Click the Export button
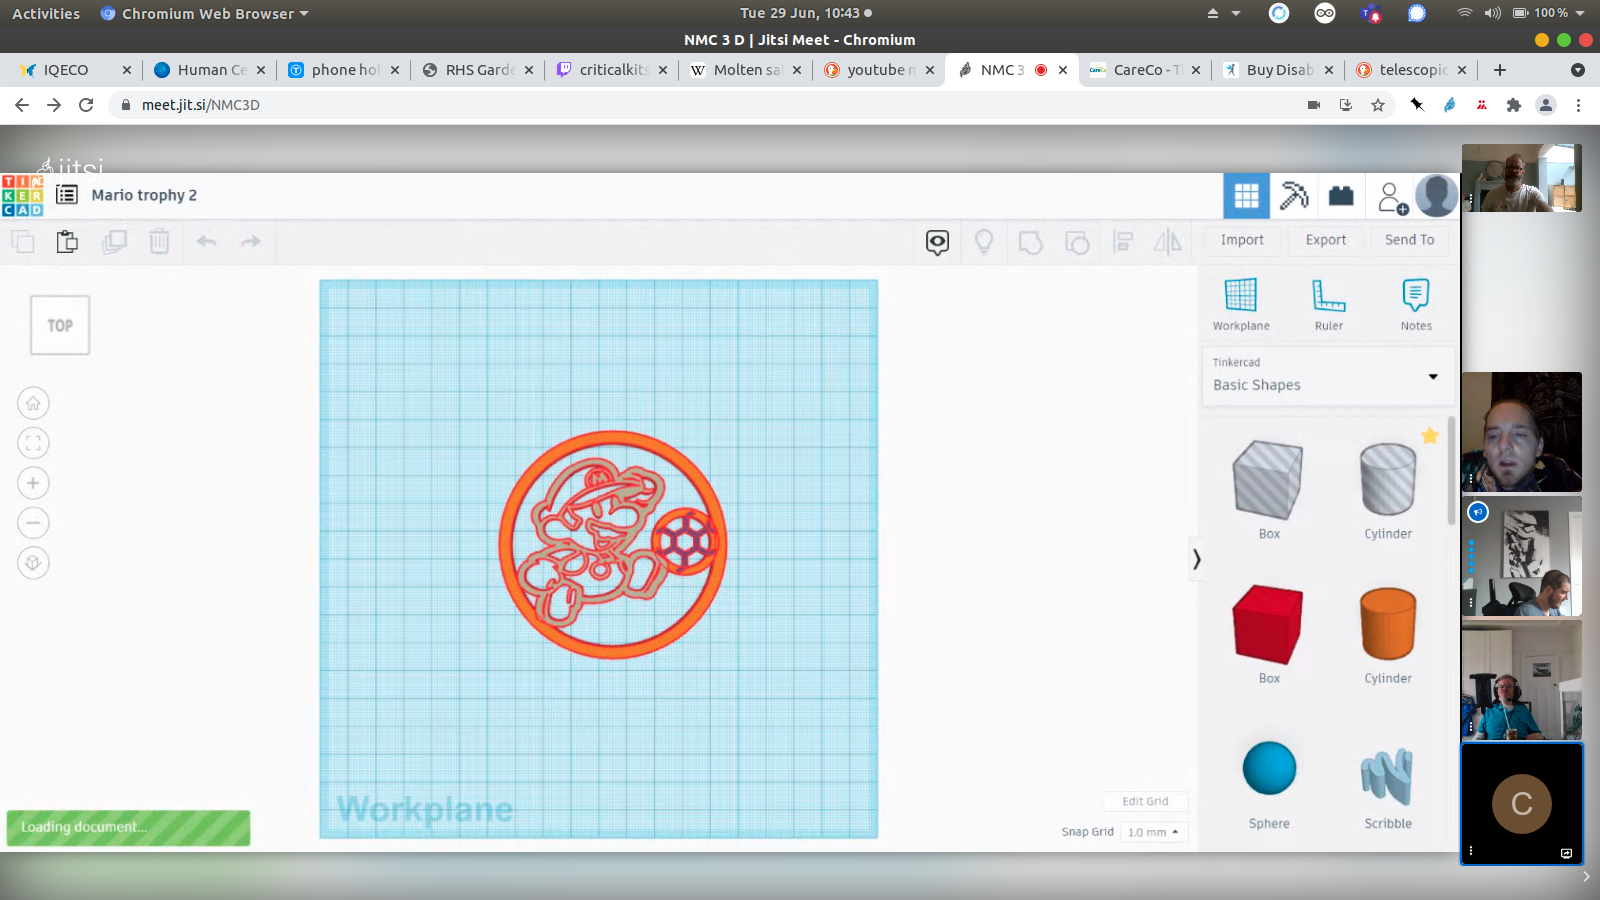This screenshot has width=1600, height=900. [x=1326, y=240]
